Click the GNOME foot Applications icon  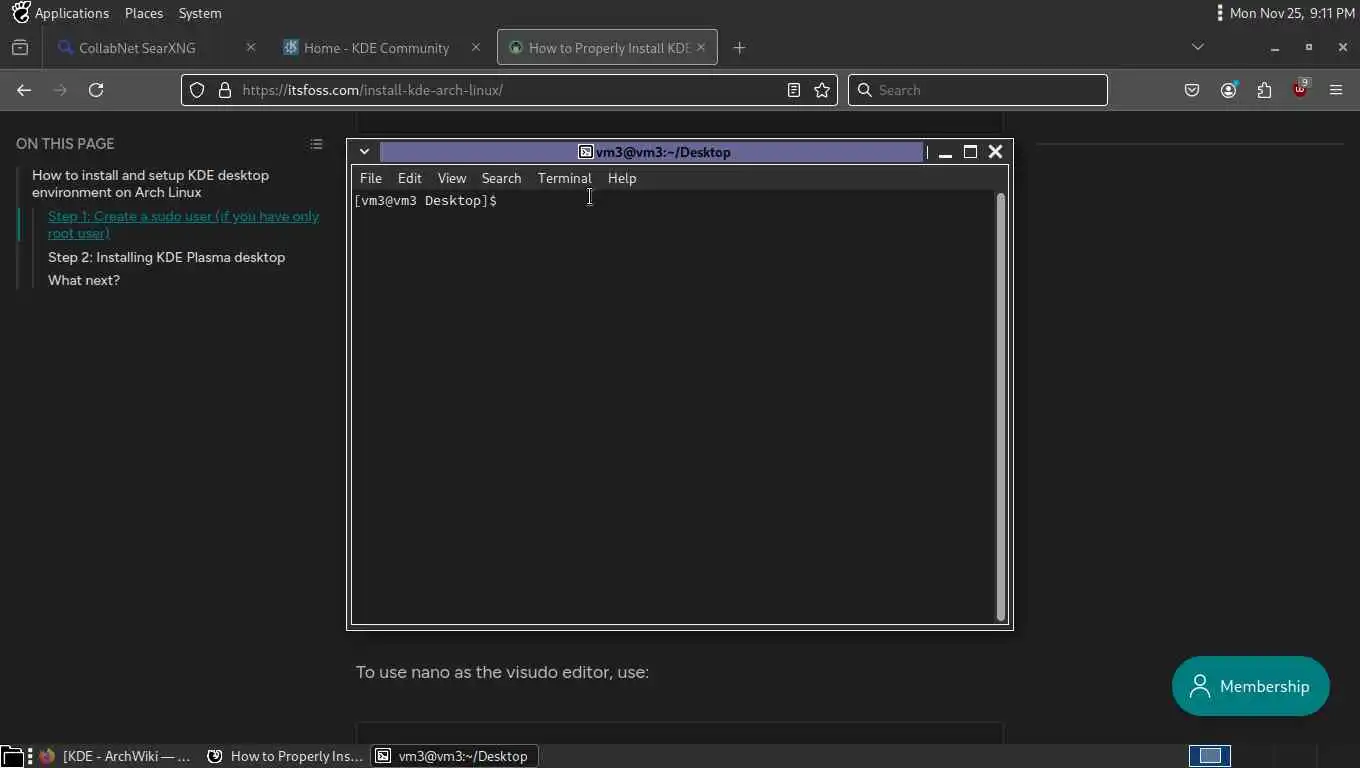click(20, 13)
